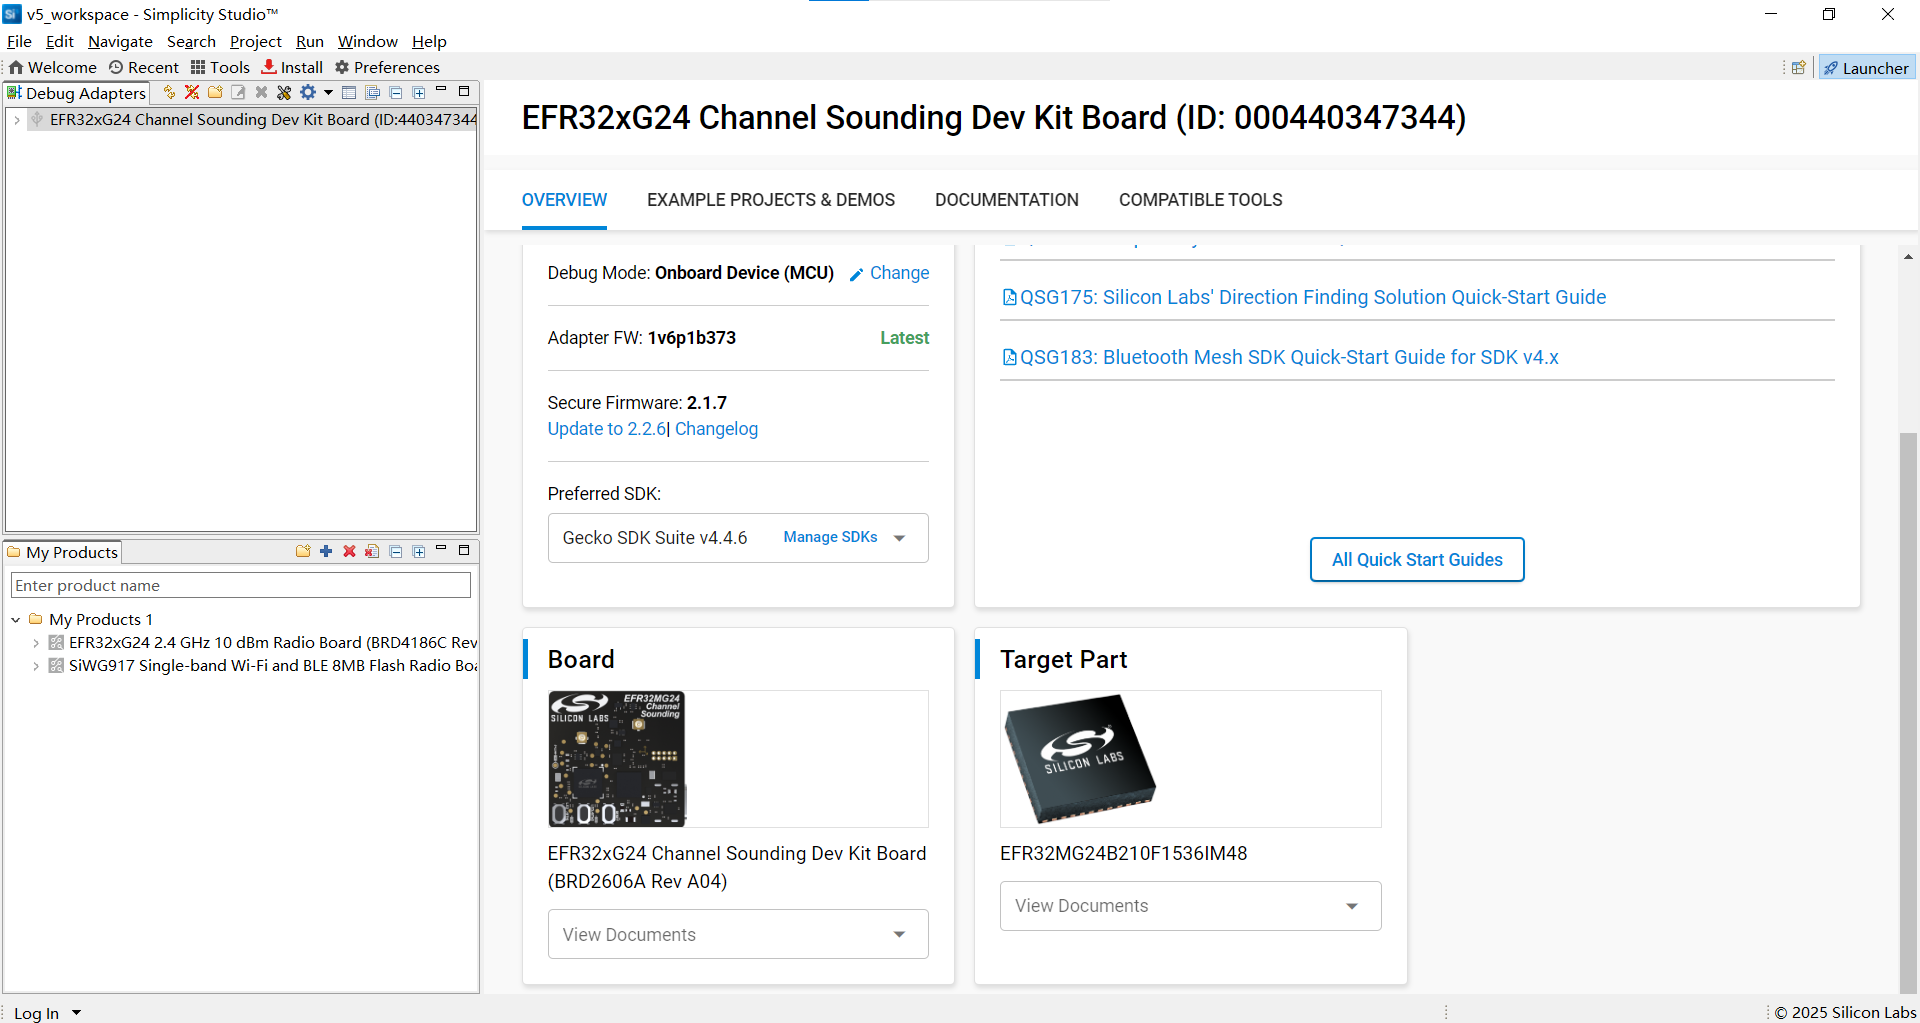Open Preferred SDK dropdown arrow
This screenshot has height=1023, width=1920.
[x=900, y=538]
